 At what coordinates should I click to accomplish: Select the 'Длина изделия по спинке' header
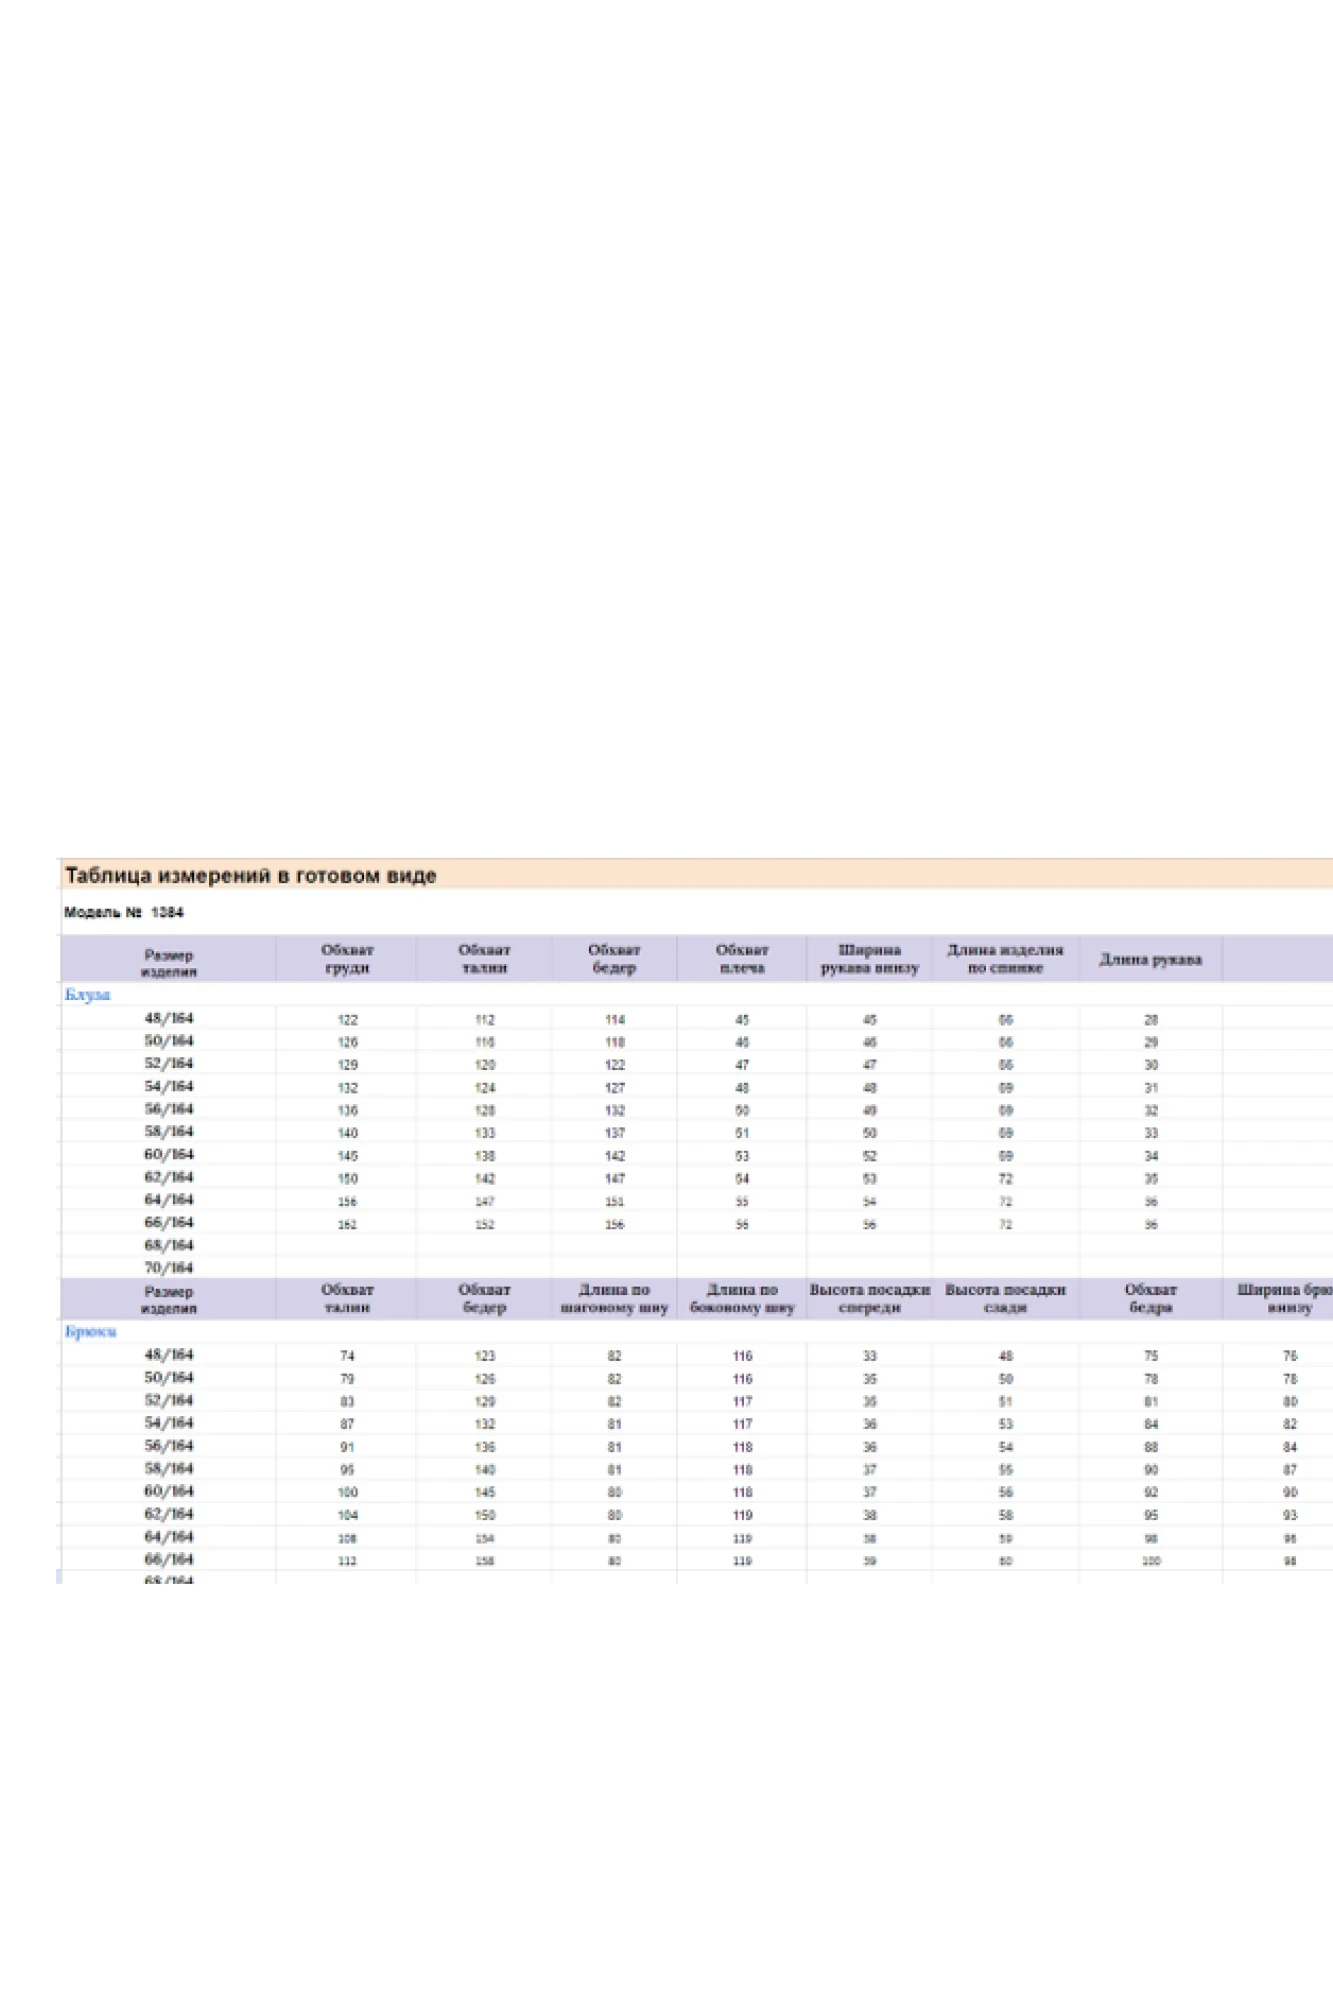(x=1005, y=959)
